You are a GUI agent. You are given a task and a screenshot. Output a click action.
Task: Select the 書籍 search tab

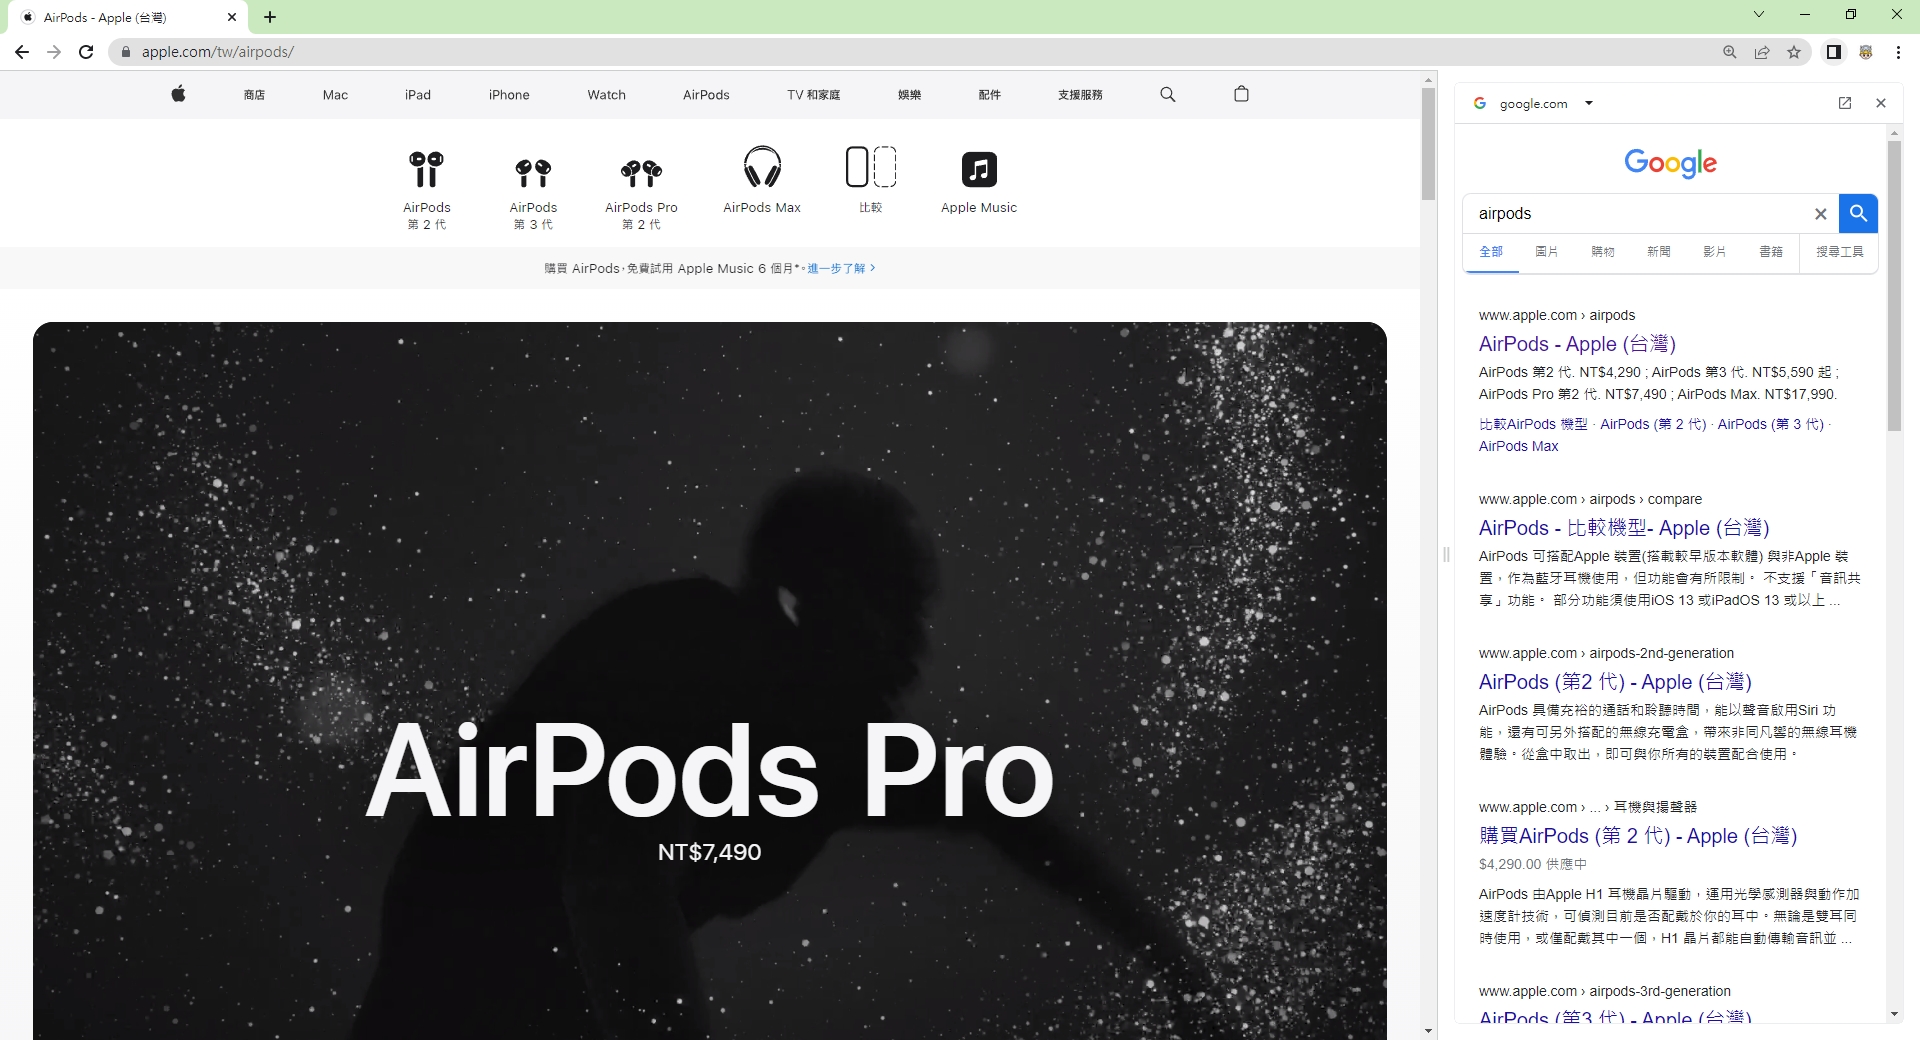(x=1771, y=252)
